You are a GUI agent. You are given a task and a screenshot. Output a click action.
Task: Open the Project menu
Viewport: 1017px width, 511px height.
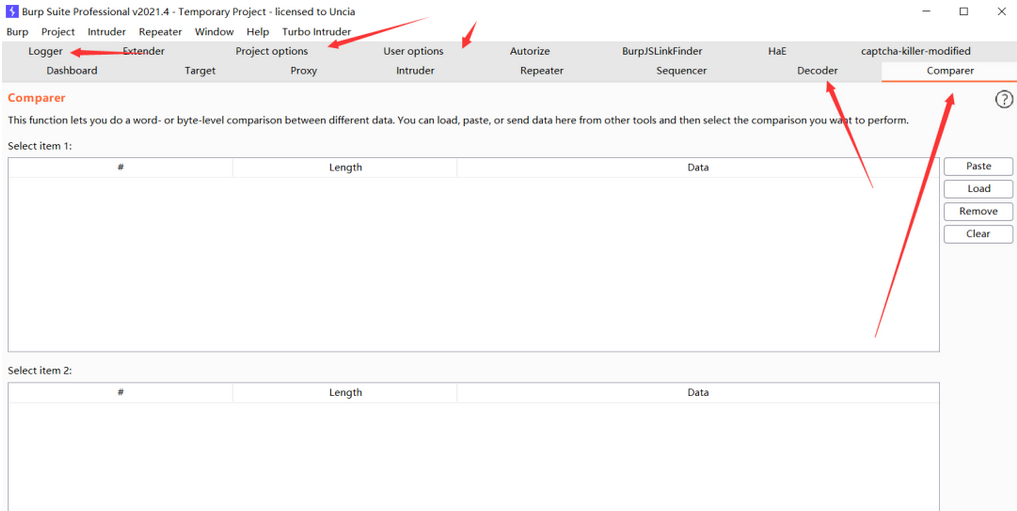coord(58,31)
